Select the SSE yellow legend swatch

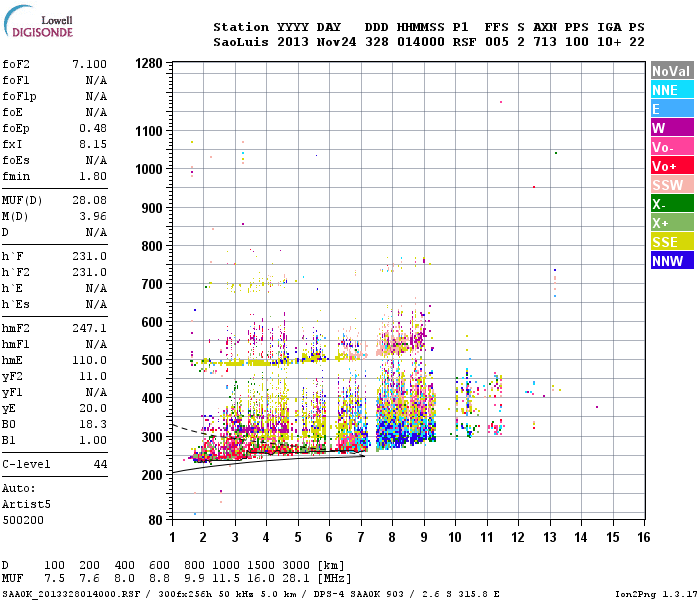pyautogui.click(x=672, y=242)
